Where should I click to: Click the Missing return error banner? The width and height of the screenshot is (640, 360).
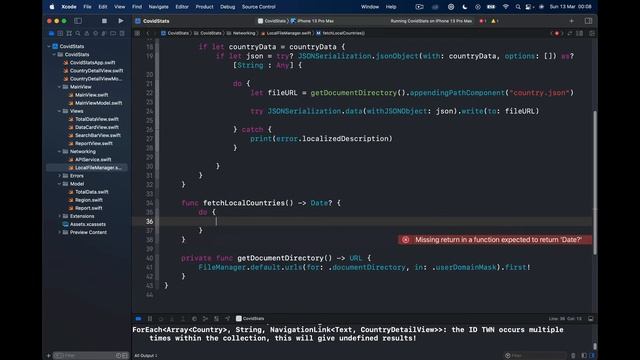pyautogui.click(x=495, y=240)
